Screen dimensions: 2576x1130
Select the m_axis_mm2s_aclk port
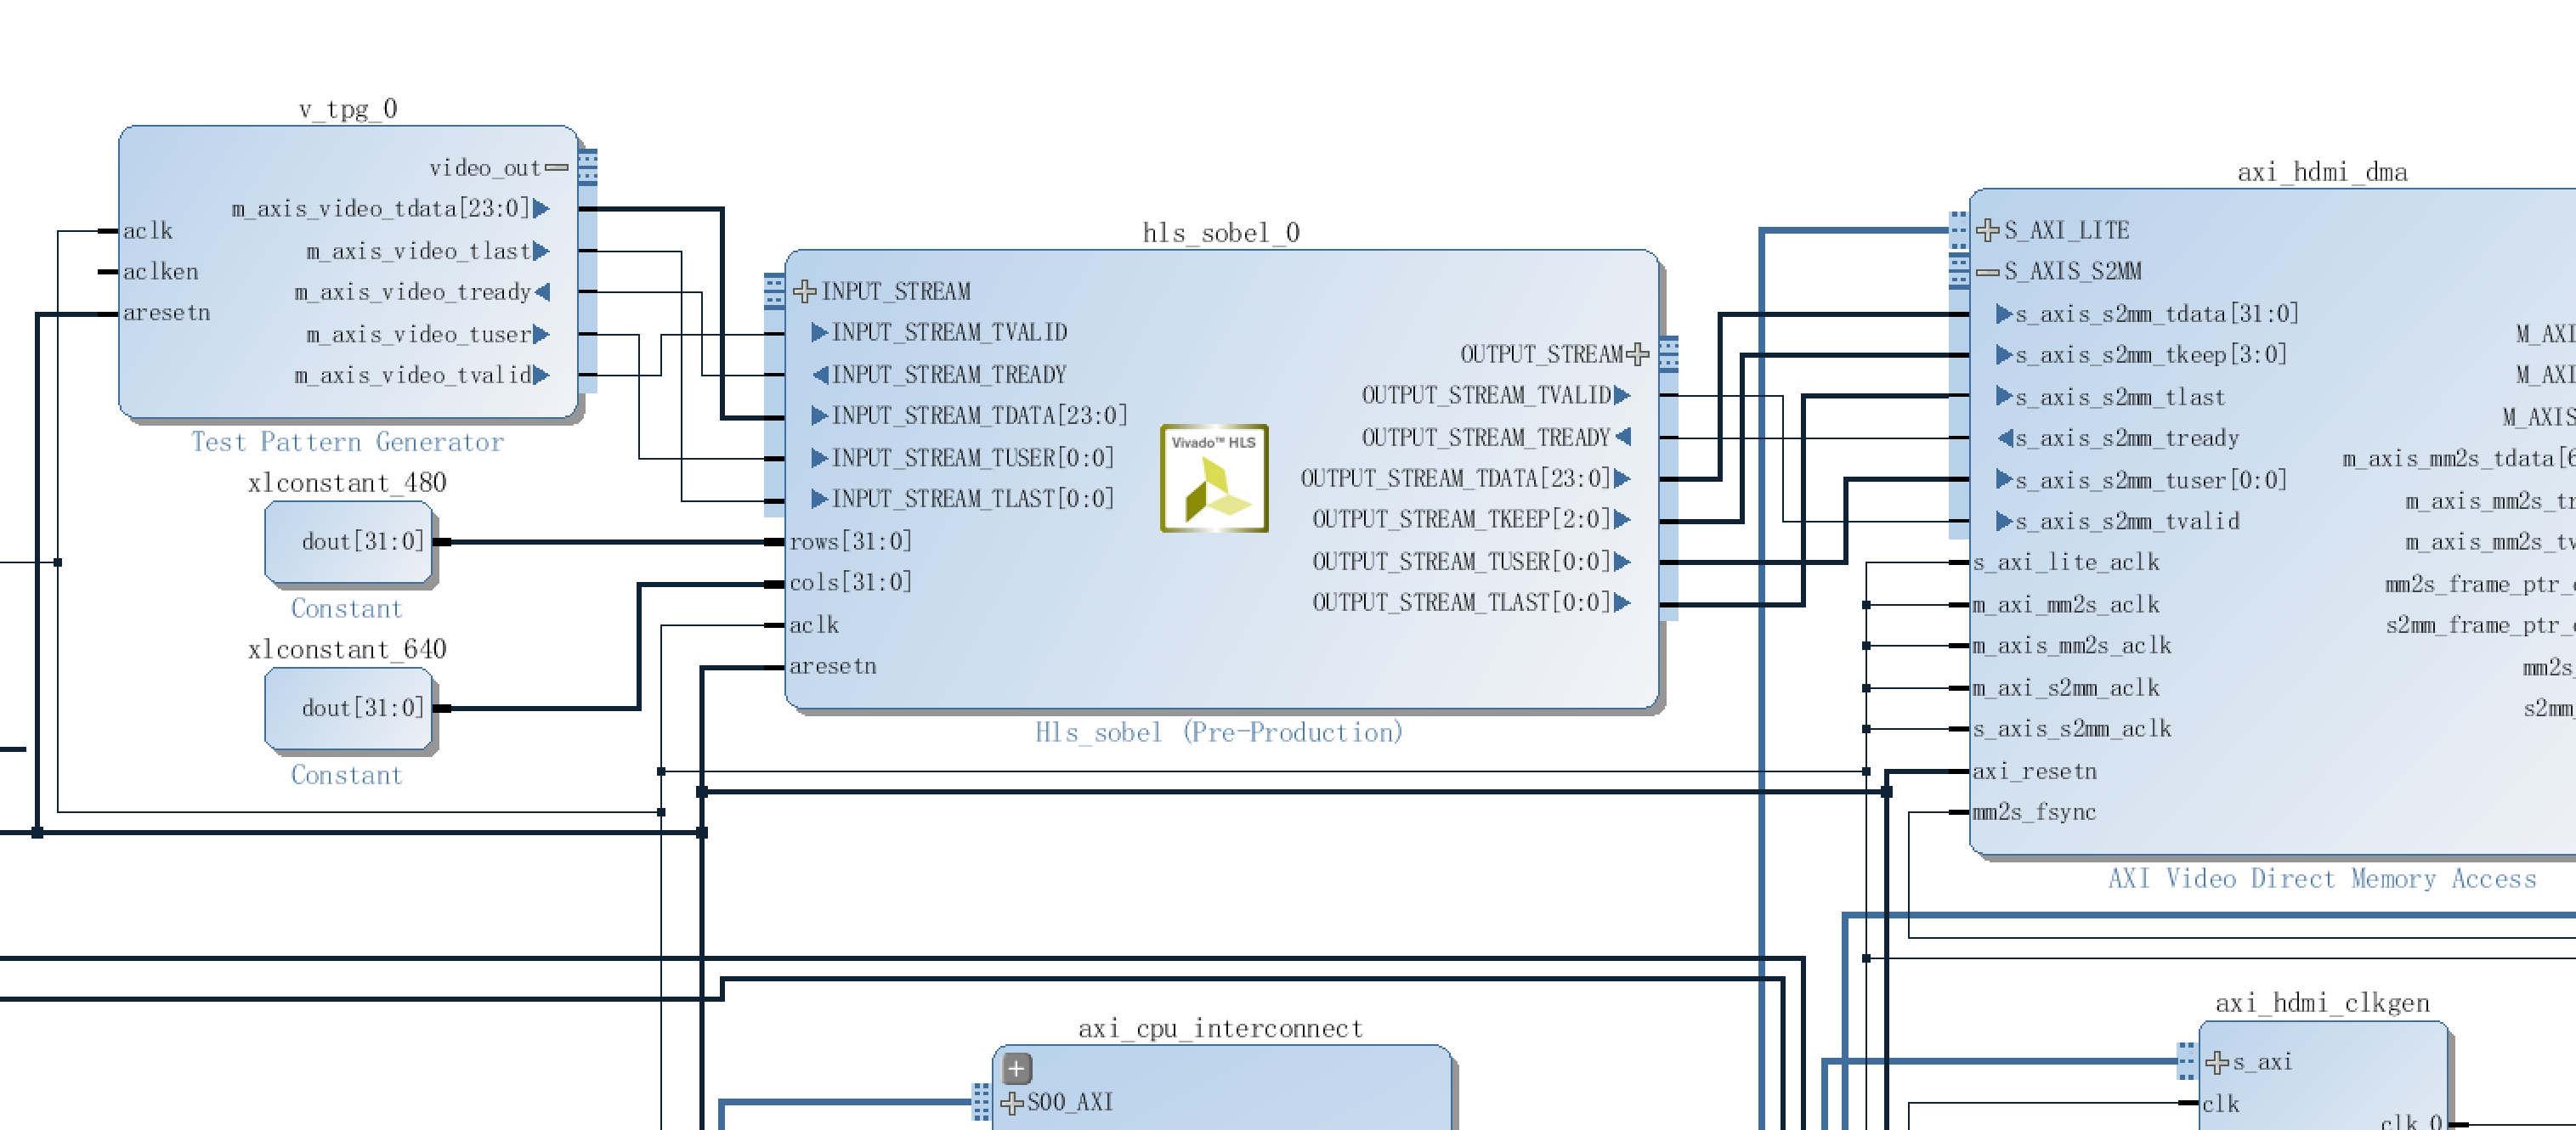coord(2071,646)
